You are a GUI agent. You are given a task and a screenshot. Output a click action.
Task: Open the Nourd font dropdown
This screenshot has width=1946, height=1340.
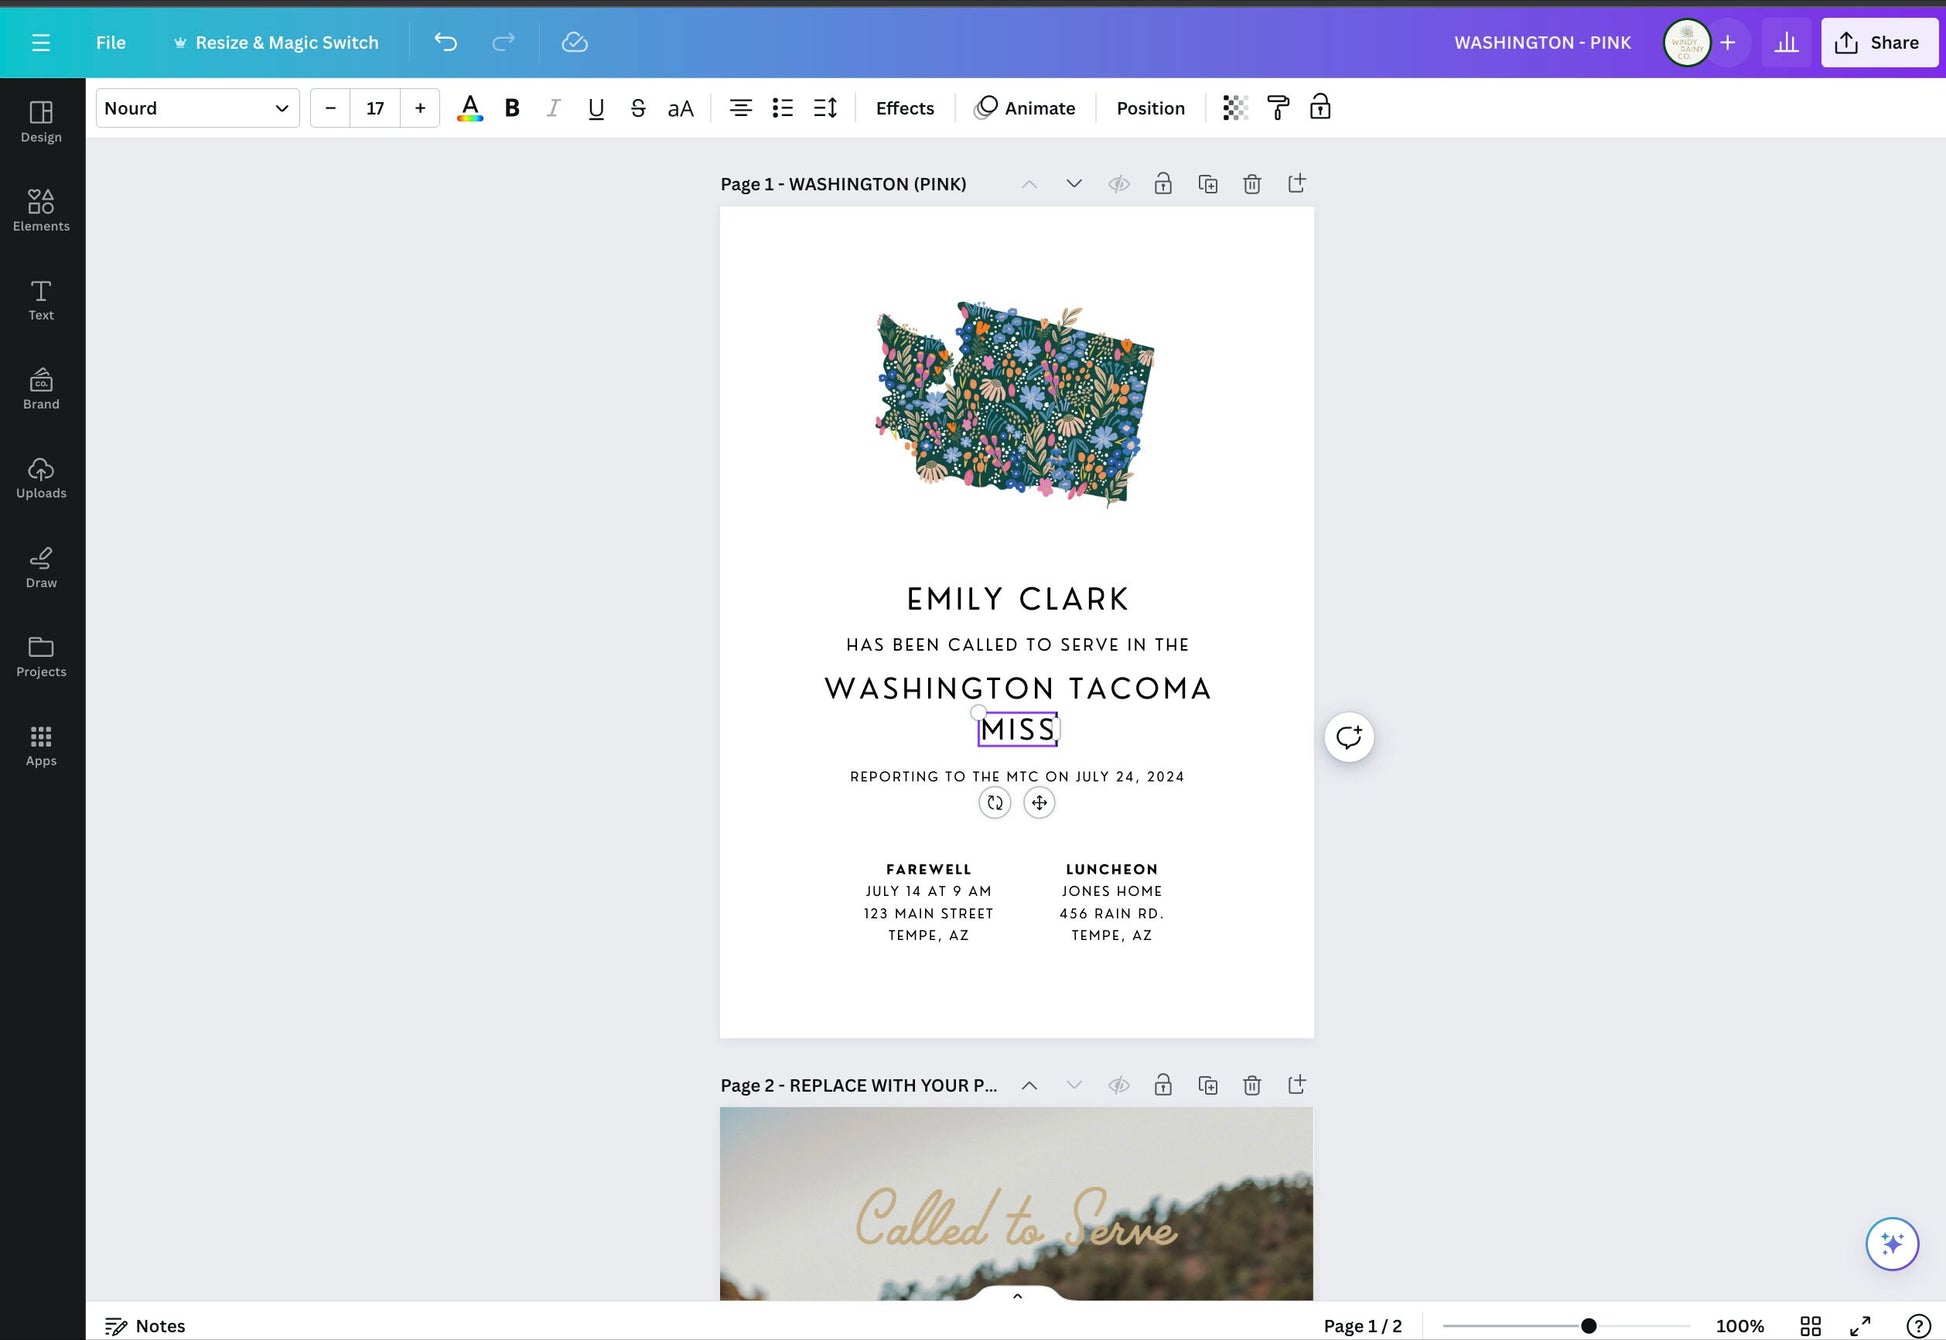tap(197, 107)
